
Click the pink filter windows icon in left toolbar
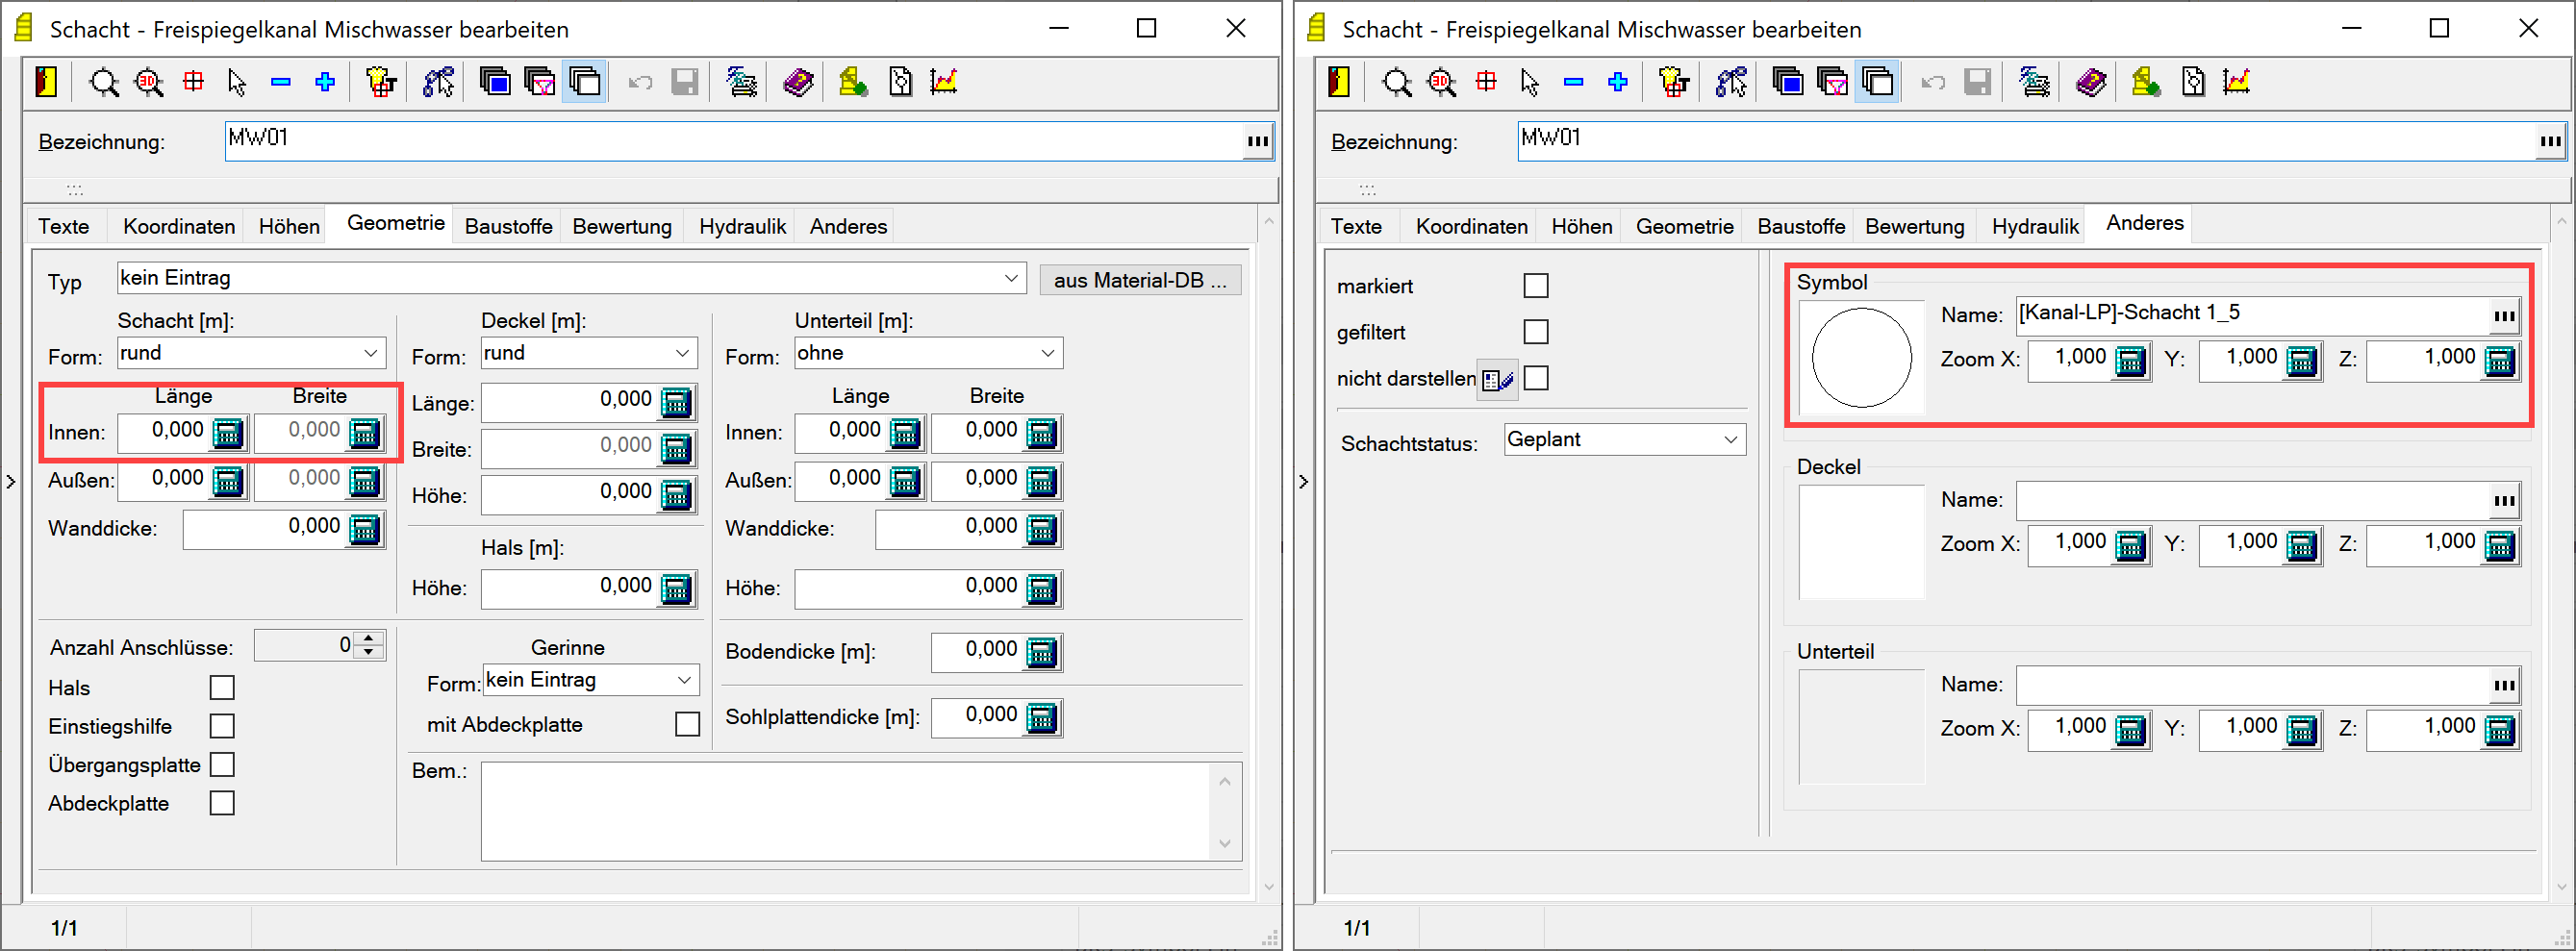tap(540, 82)
